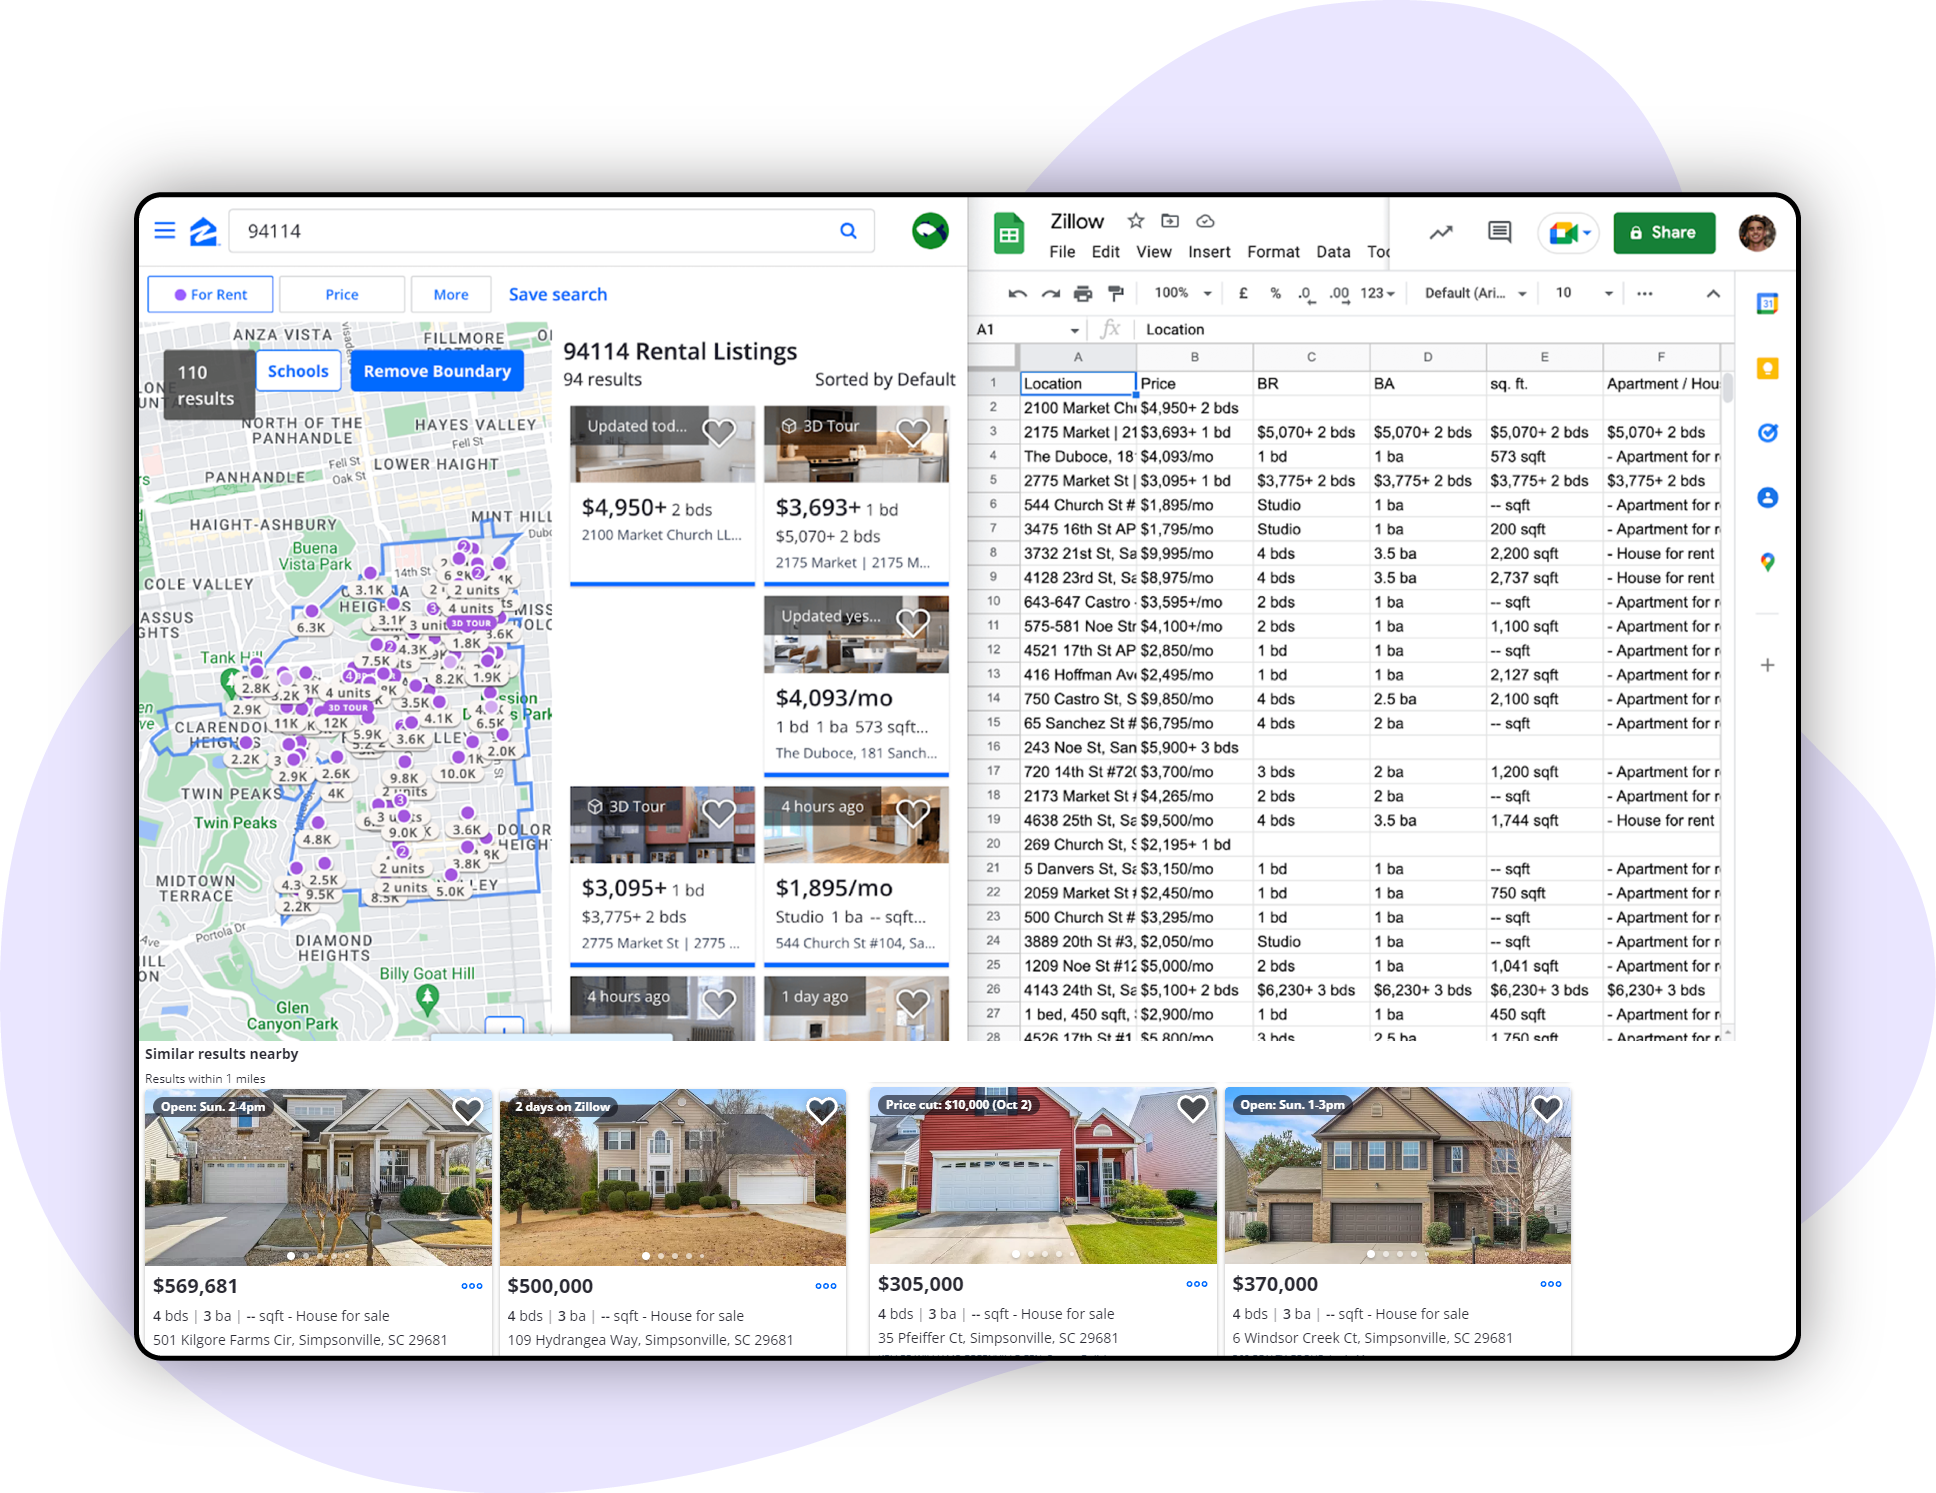Click the redo icon in Sheets toolbar
The image size is (1936, 1493).
coord(1050,293)
